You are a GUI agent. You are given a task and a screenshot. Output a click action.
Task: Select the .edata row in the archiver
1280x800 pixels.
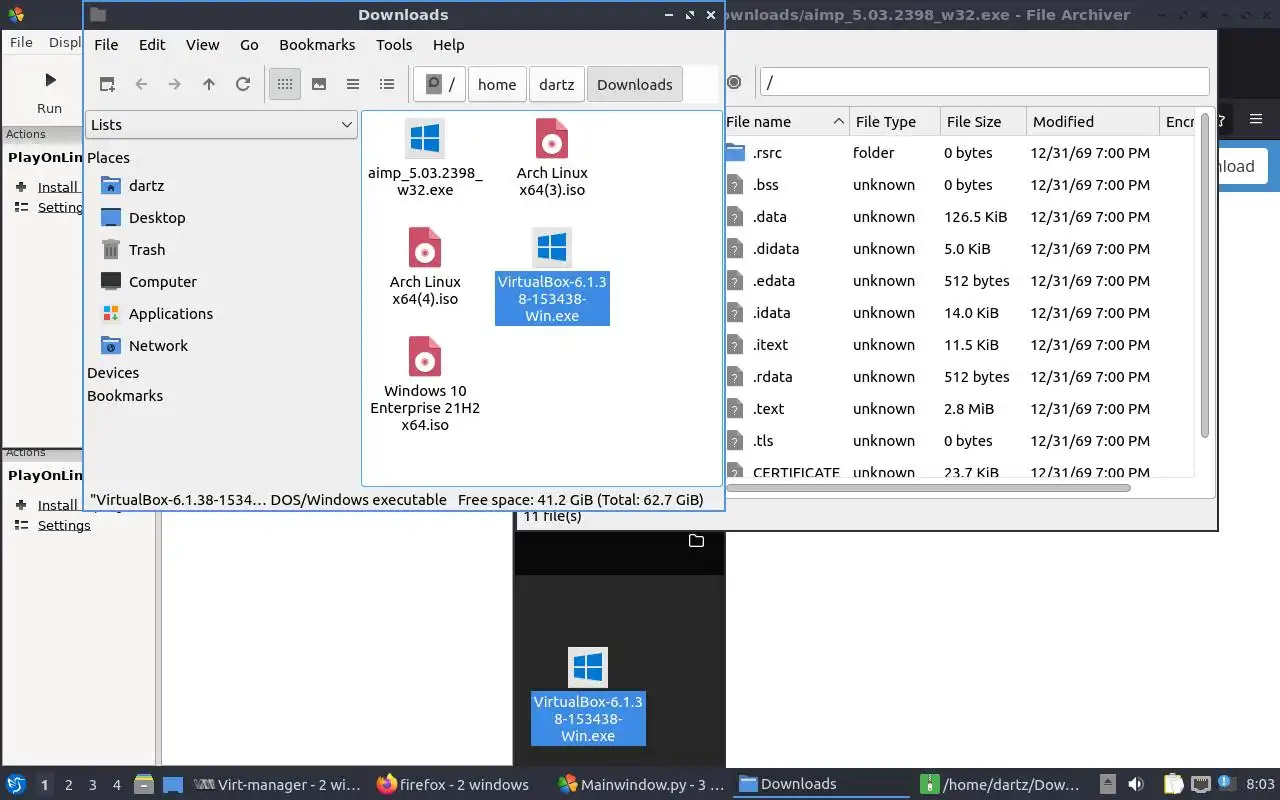(960, 281)
